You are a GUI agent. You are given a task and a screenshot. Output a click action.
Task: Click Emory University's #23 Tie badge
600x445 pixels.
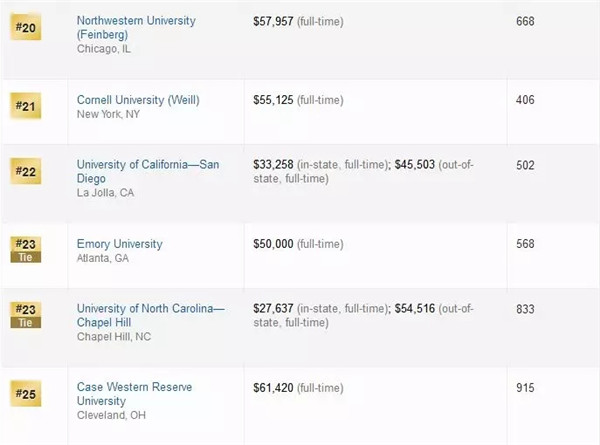25,249
